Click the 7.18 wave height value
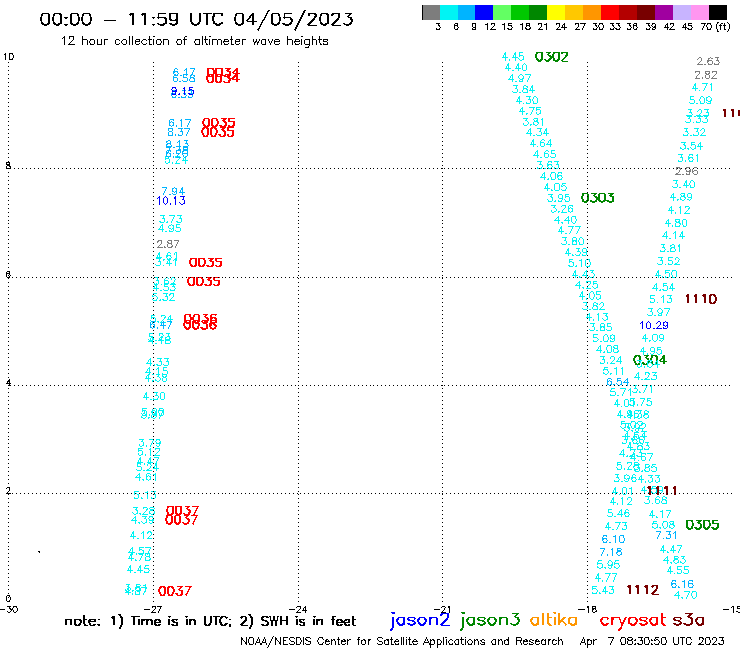Screen dimensions: 740x650 [611, 552]
